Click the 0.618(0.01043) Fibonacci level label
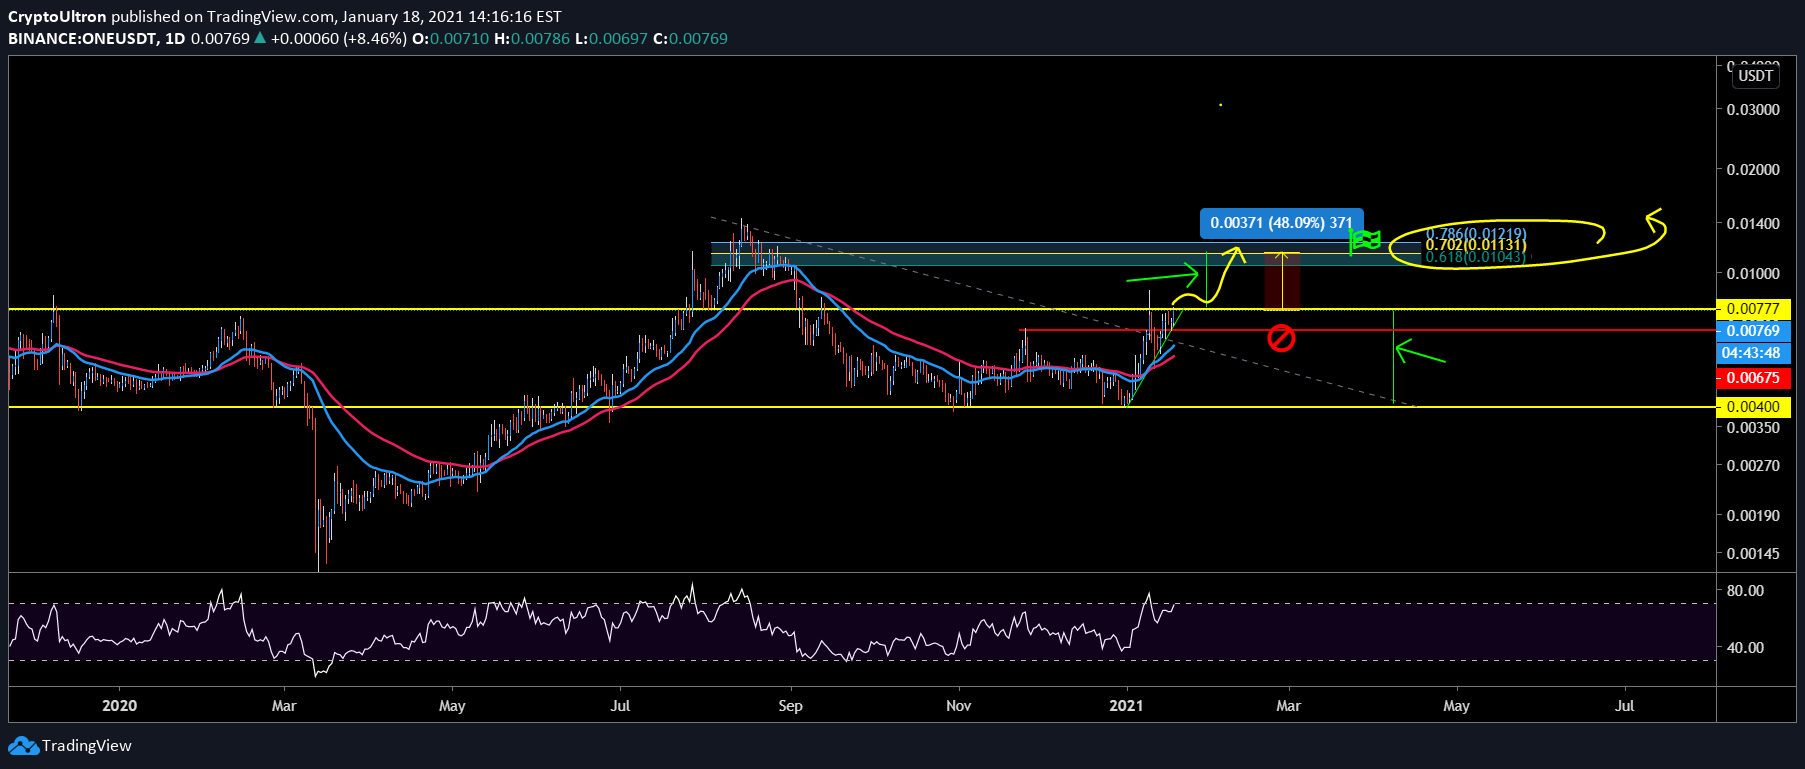The image size is (1805, 769). (1476, 257)
